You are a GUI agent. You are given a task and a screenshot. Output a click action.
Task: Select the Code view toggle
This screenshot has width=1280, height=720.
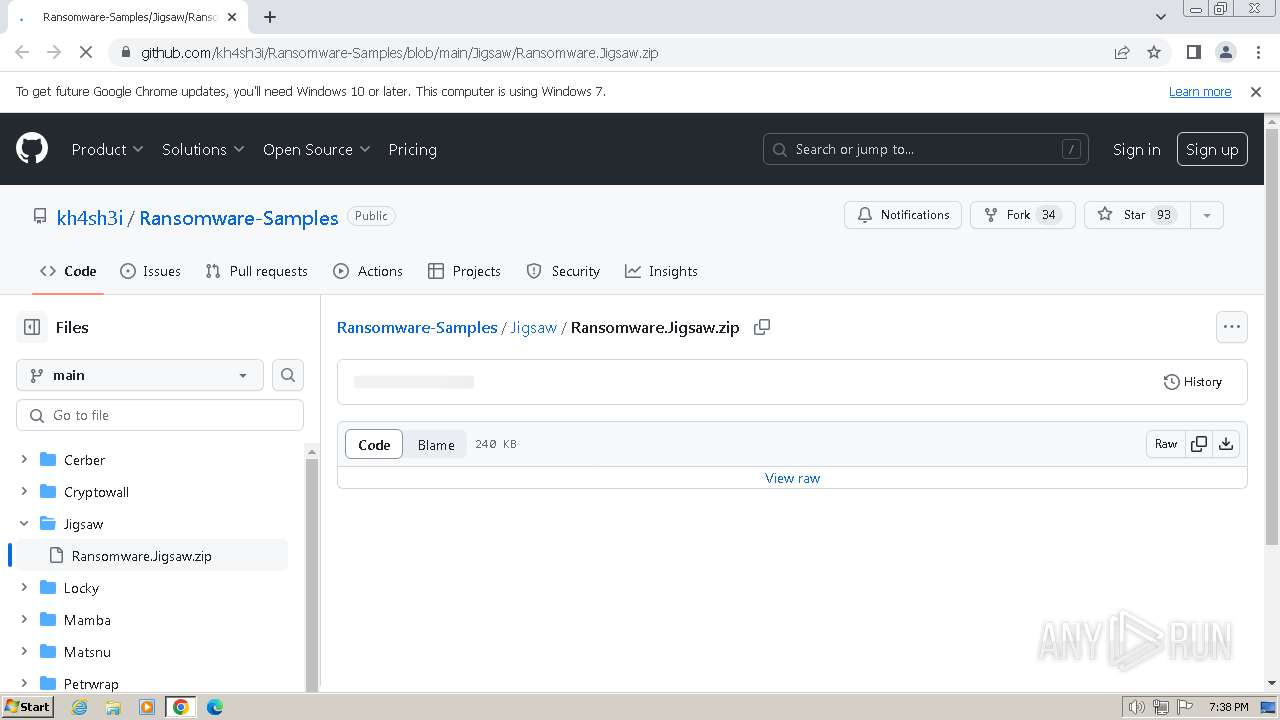(x=374, y=445)
